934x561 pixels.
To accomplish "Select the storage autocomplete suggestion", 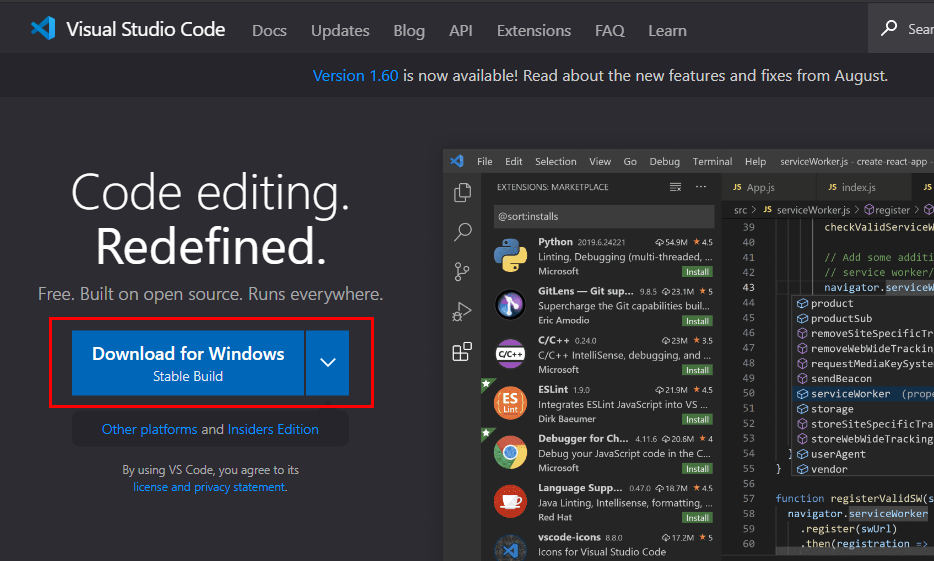I will point(863,409).
